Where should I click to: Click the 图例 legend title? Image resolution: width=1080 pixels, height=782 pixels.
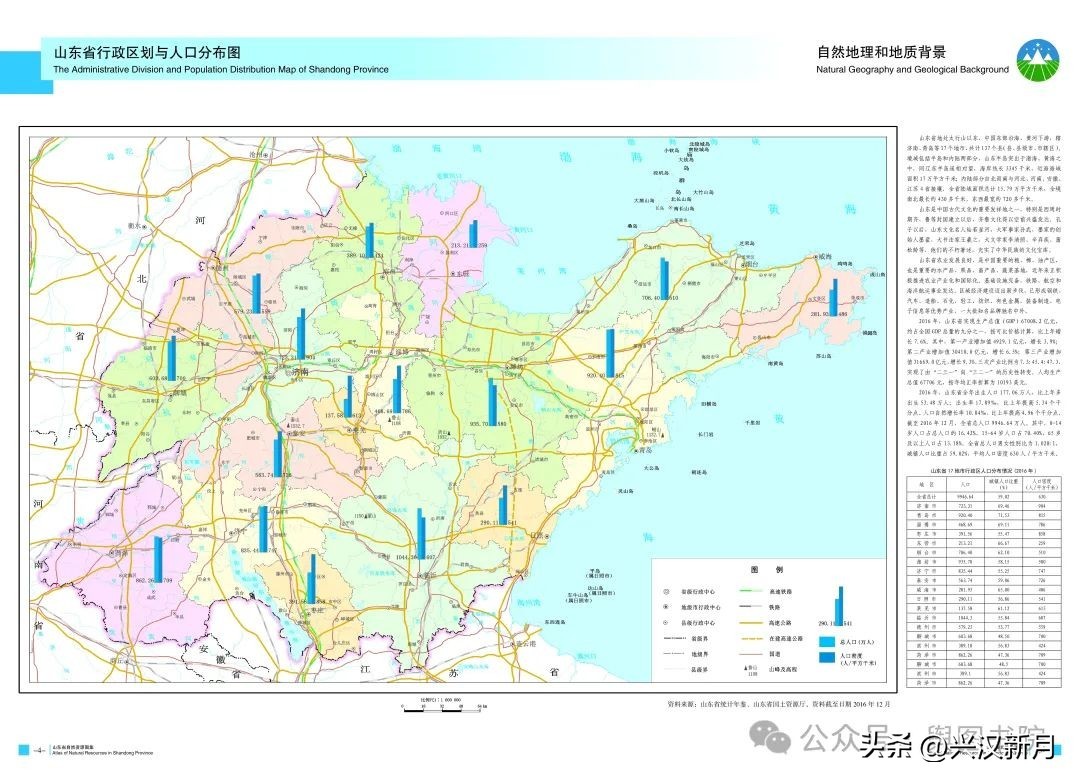coord(765,569)
